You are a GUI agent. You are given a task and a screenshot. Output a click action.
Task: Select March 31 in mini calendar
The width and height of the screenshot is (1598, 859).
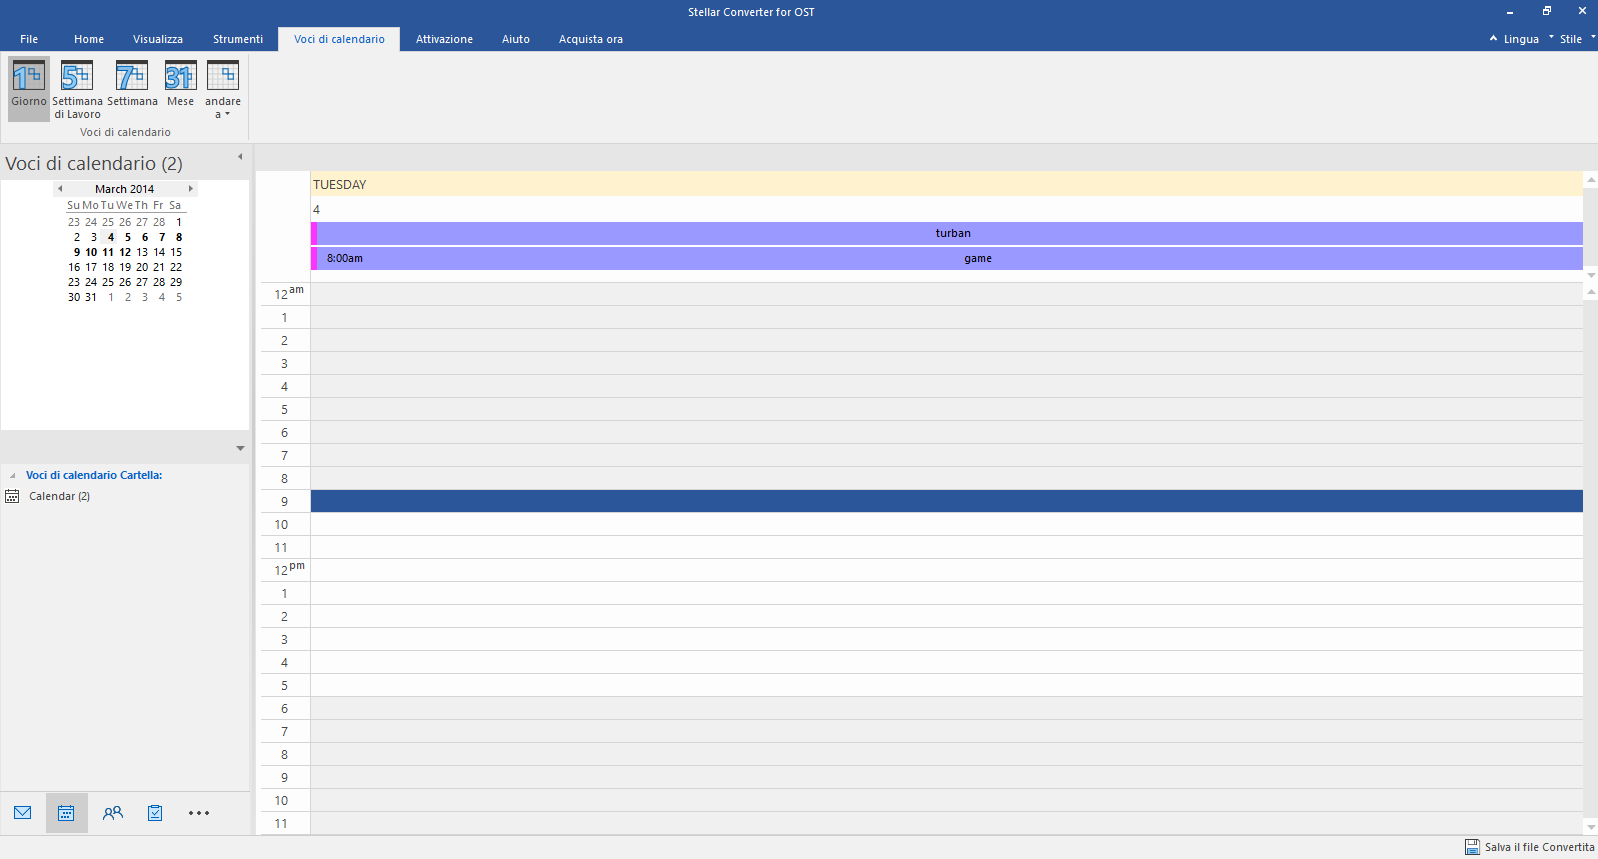(91, 297)
